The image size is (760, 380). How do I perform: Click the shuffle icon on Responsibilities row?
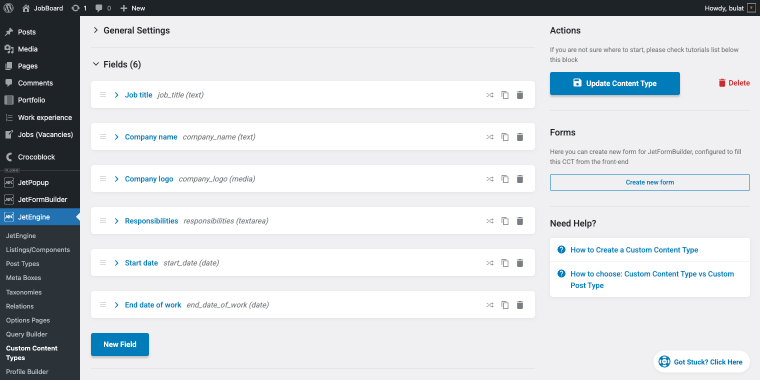pos(490,221)
